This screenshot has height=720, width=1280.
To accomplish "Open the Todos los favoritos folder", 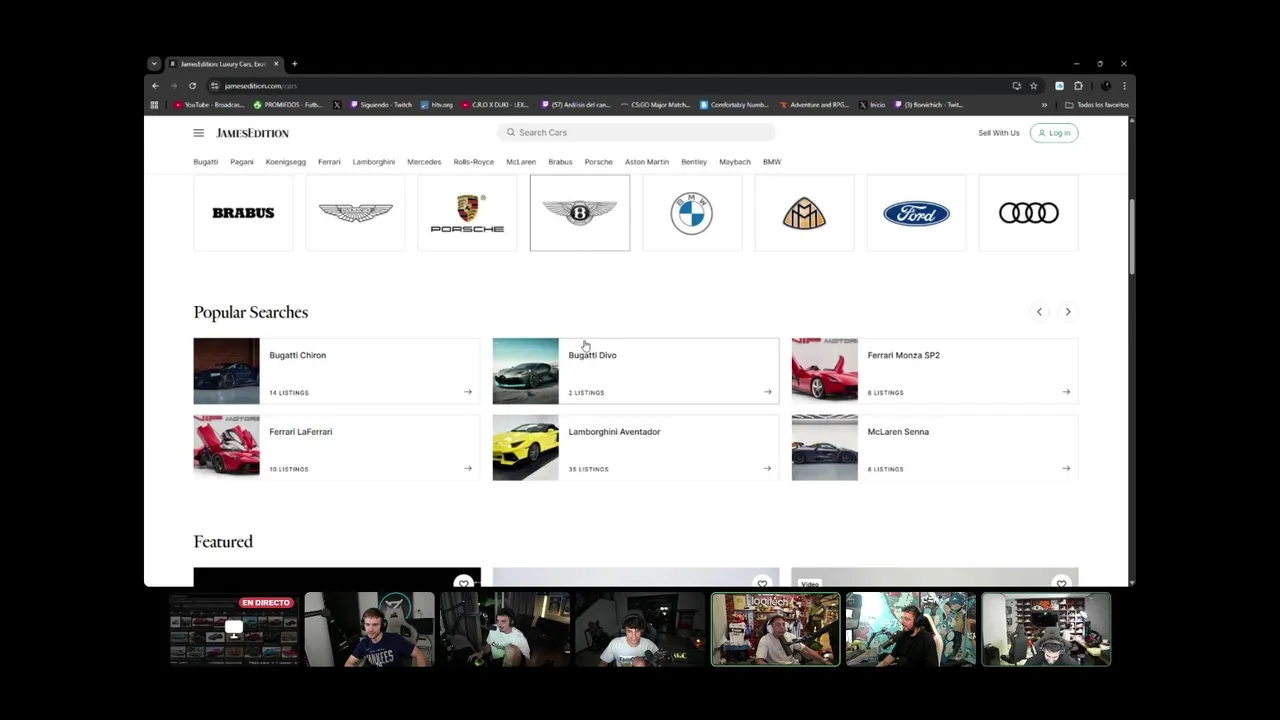I will pyautogui.click(x=1097, y=105).
